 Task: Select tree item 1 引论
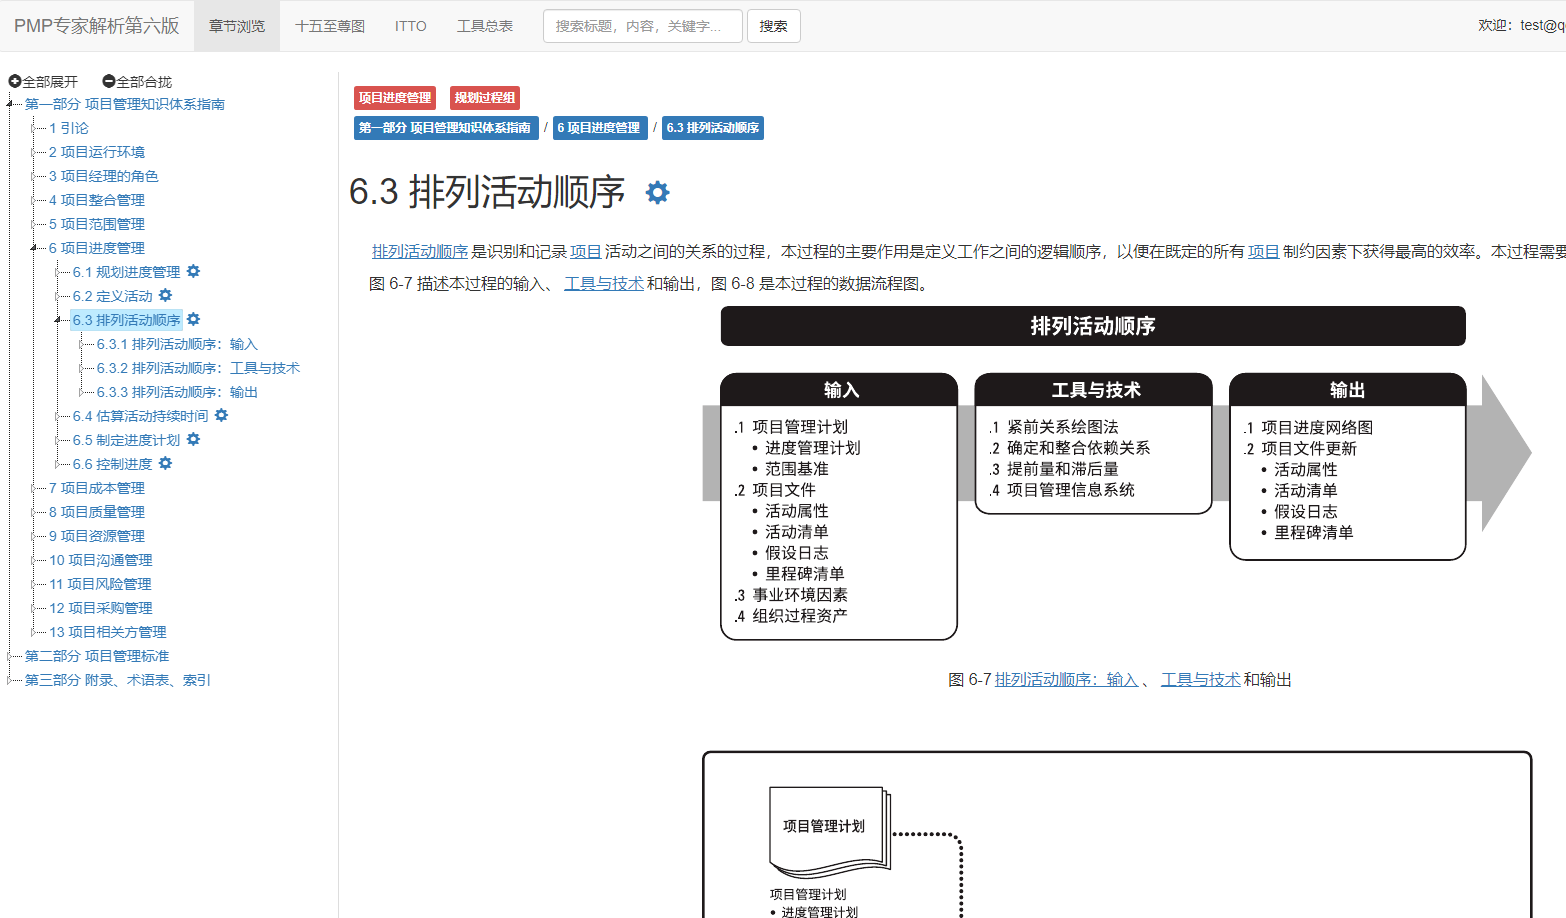(x=69, y=128)
